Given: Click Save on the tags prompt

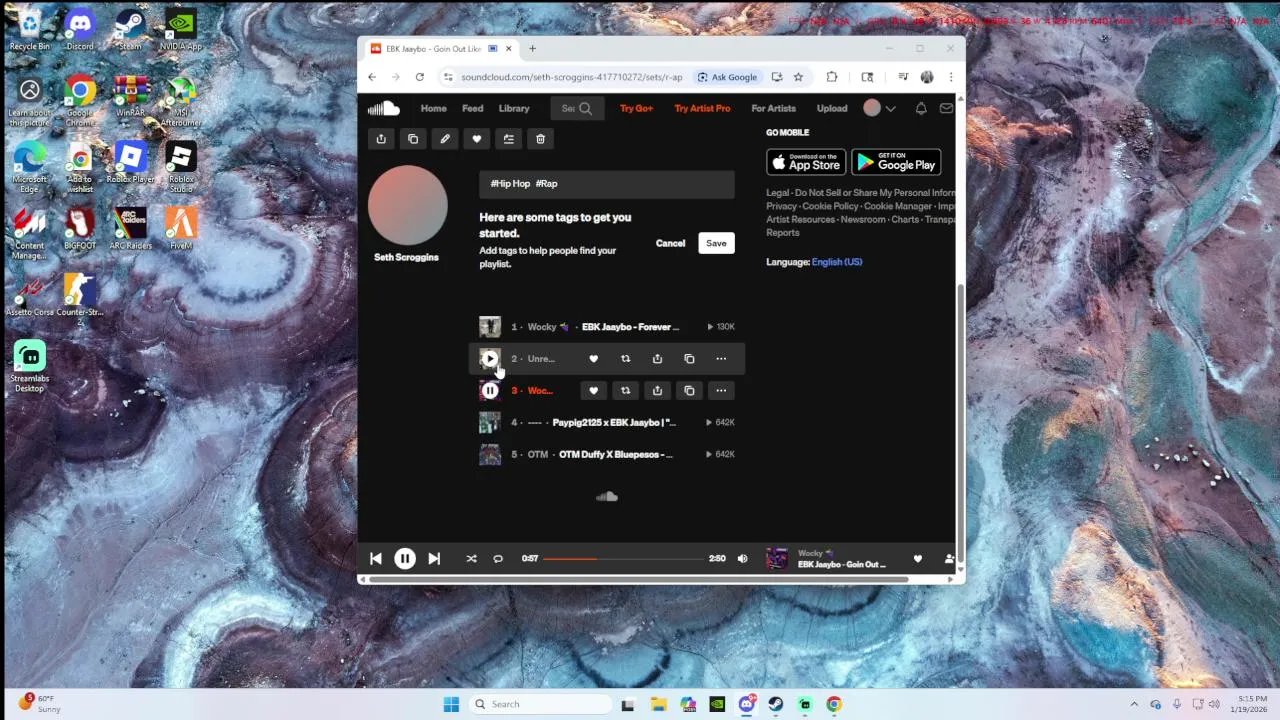Looking at the screenshot, I should tap(716, 243).
